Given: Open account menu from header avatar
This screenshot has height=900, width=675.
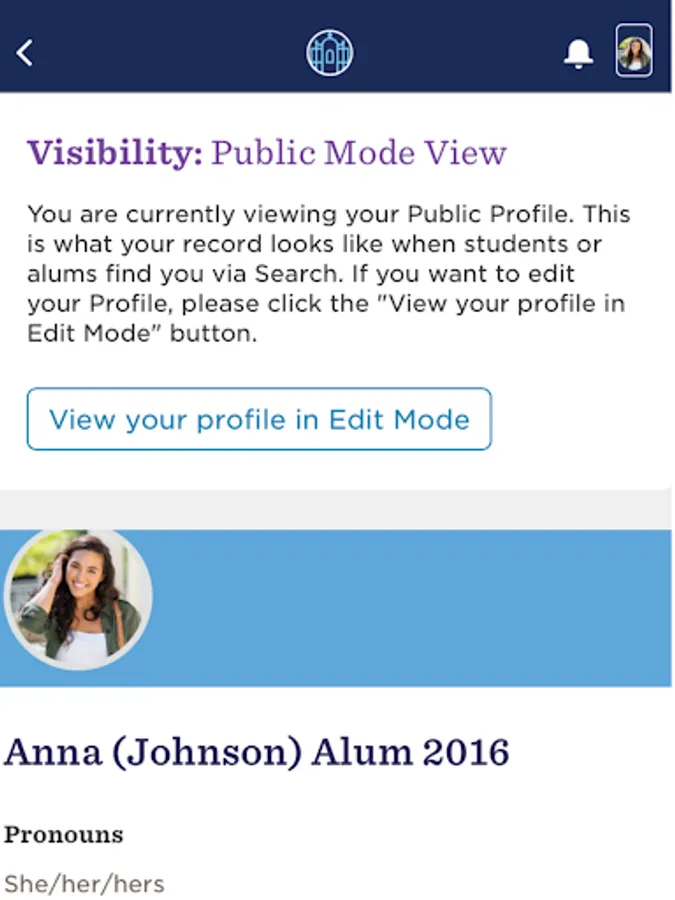Looking at the screenshot, I should pyautogui.click(x=634, y=52).
